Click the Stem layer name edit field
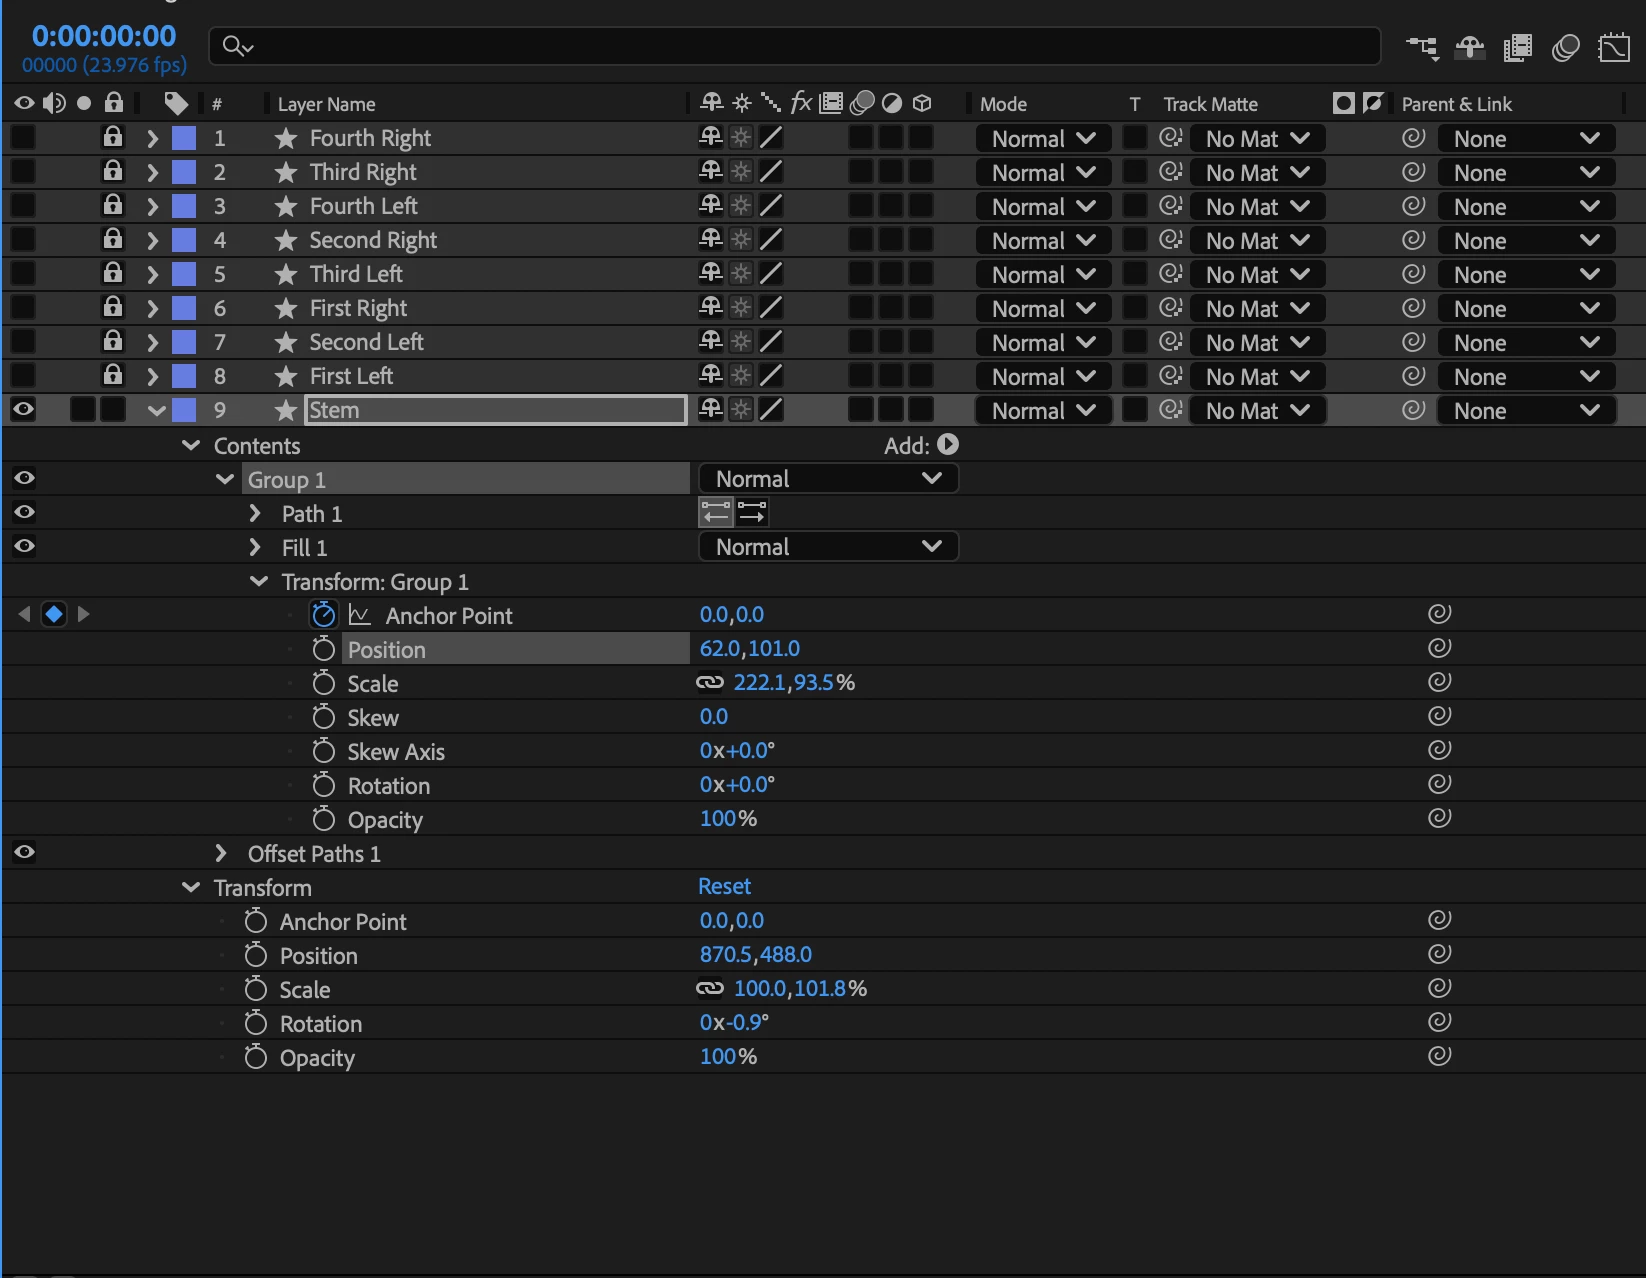 pyautogui.click(x=496, y=410)
